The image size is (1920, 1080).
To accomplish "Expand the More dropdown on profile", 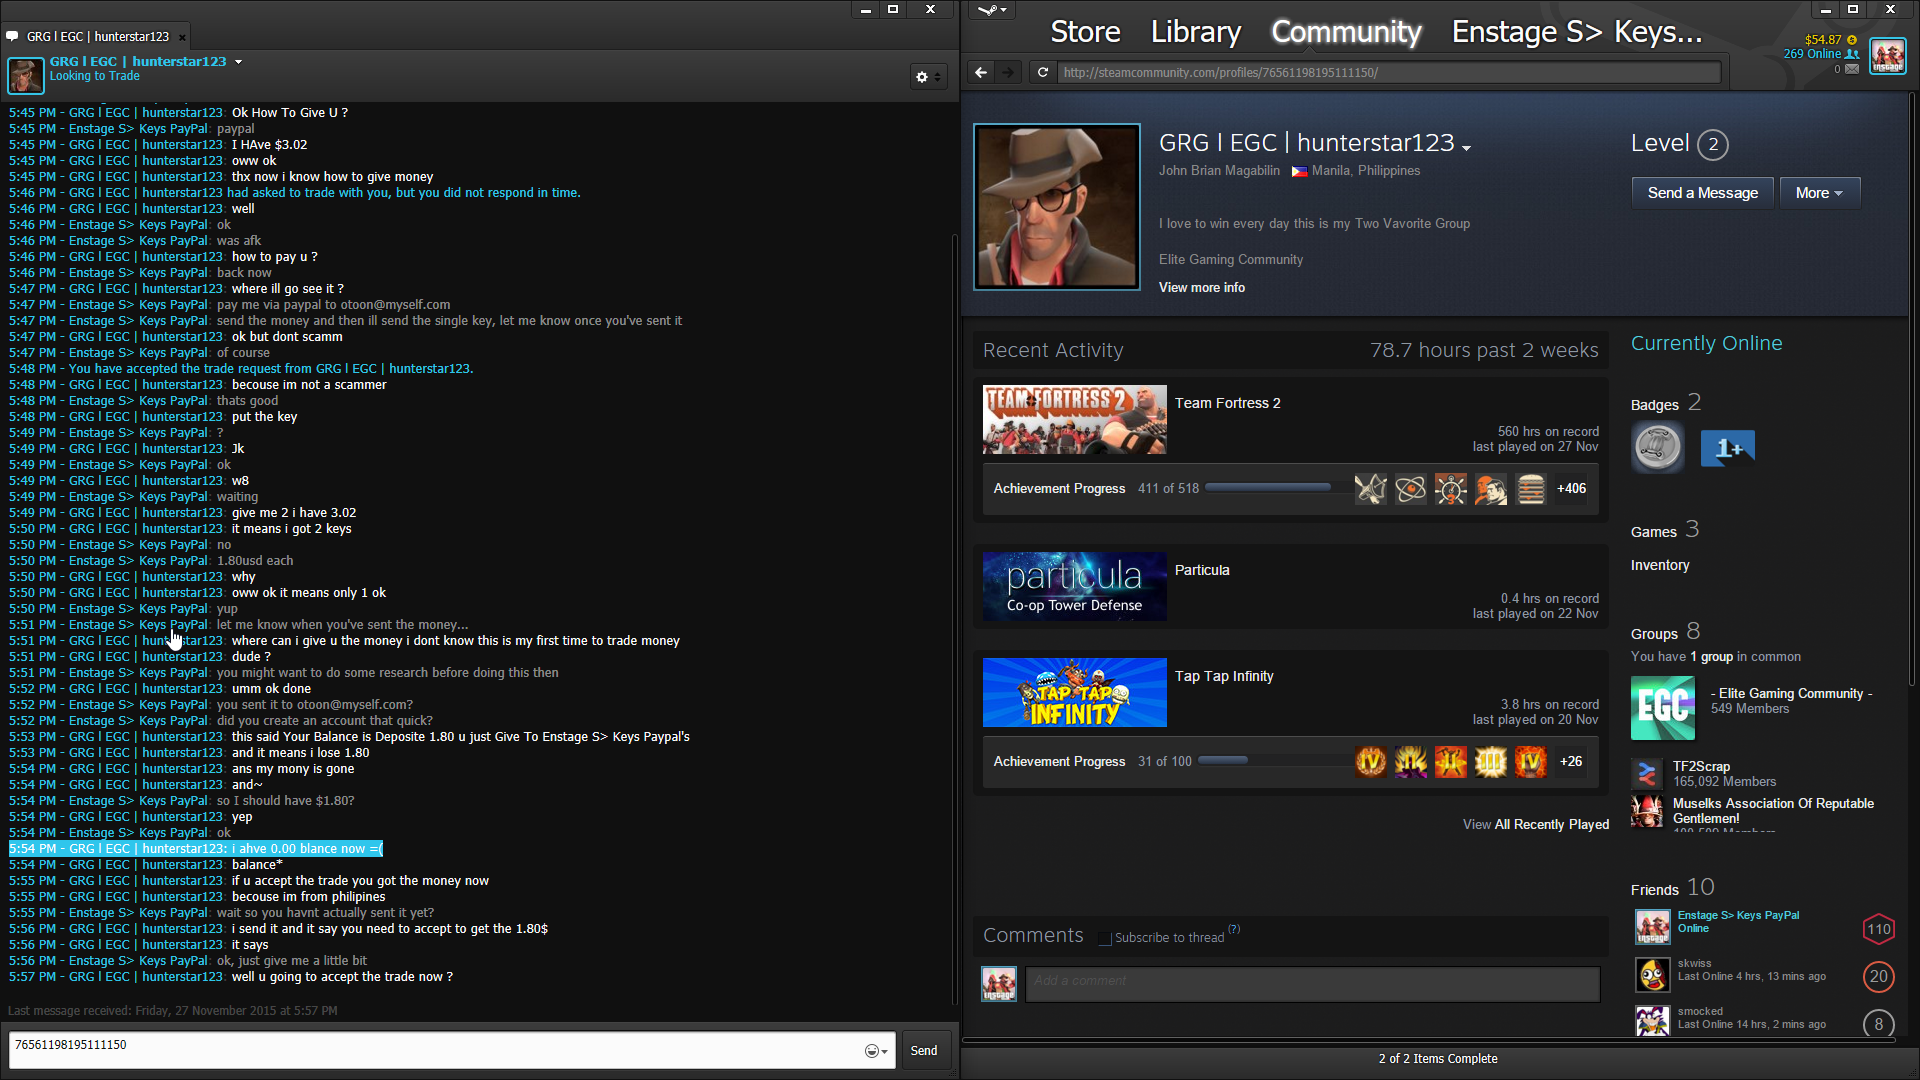I will [1819, 193].
